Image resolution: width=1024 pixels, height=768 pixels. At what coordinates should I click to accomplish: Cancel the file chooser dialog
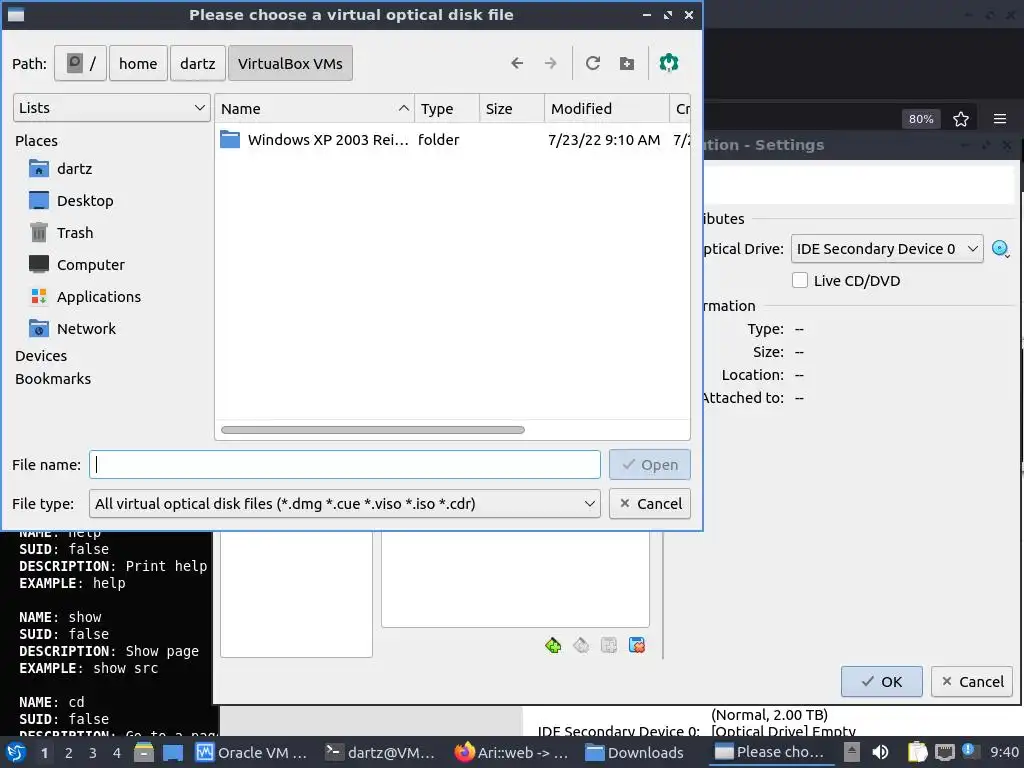pos(650,504)
